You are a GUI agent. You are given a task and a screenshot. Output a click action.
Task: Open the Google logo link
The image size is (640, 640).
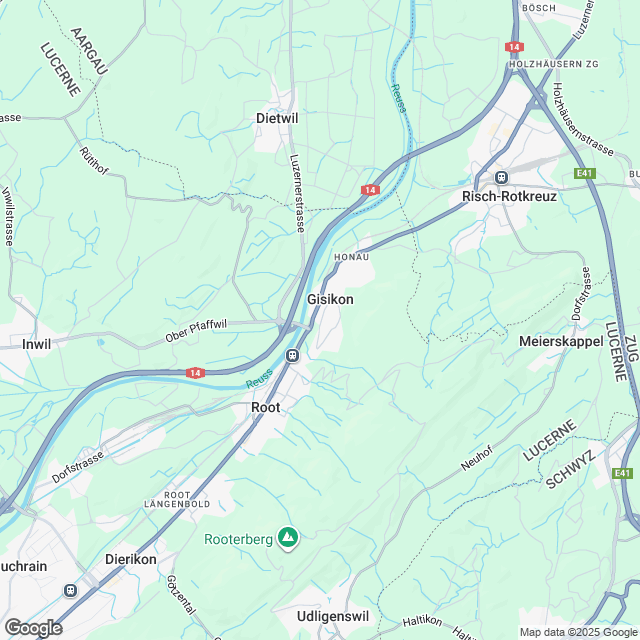coord(33,628)
